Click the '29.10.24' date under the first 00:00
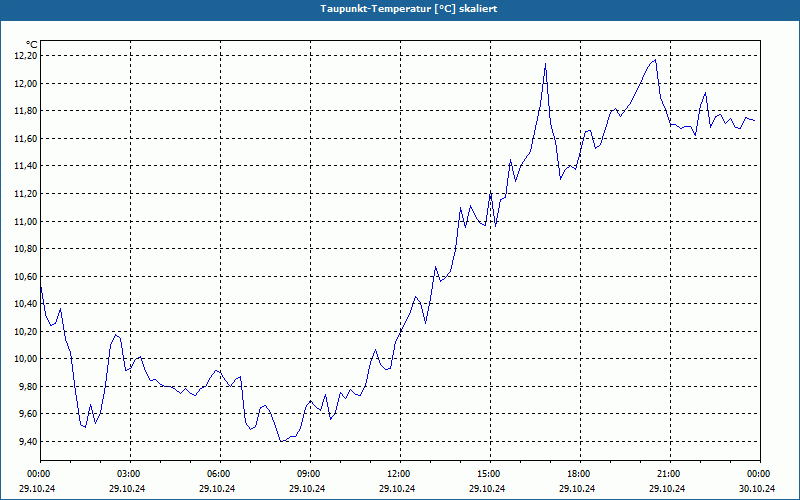 click(x=37, y=488)
